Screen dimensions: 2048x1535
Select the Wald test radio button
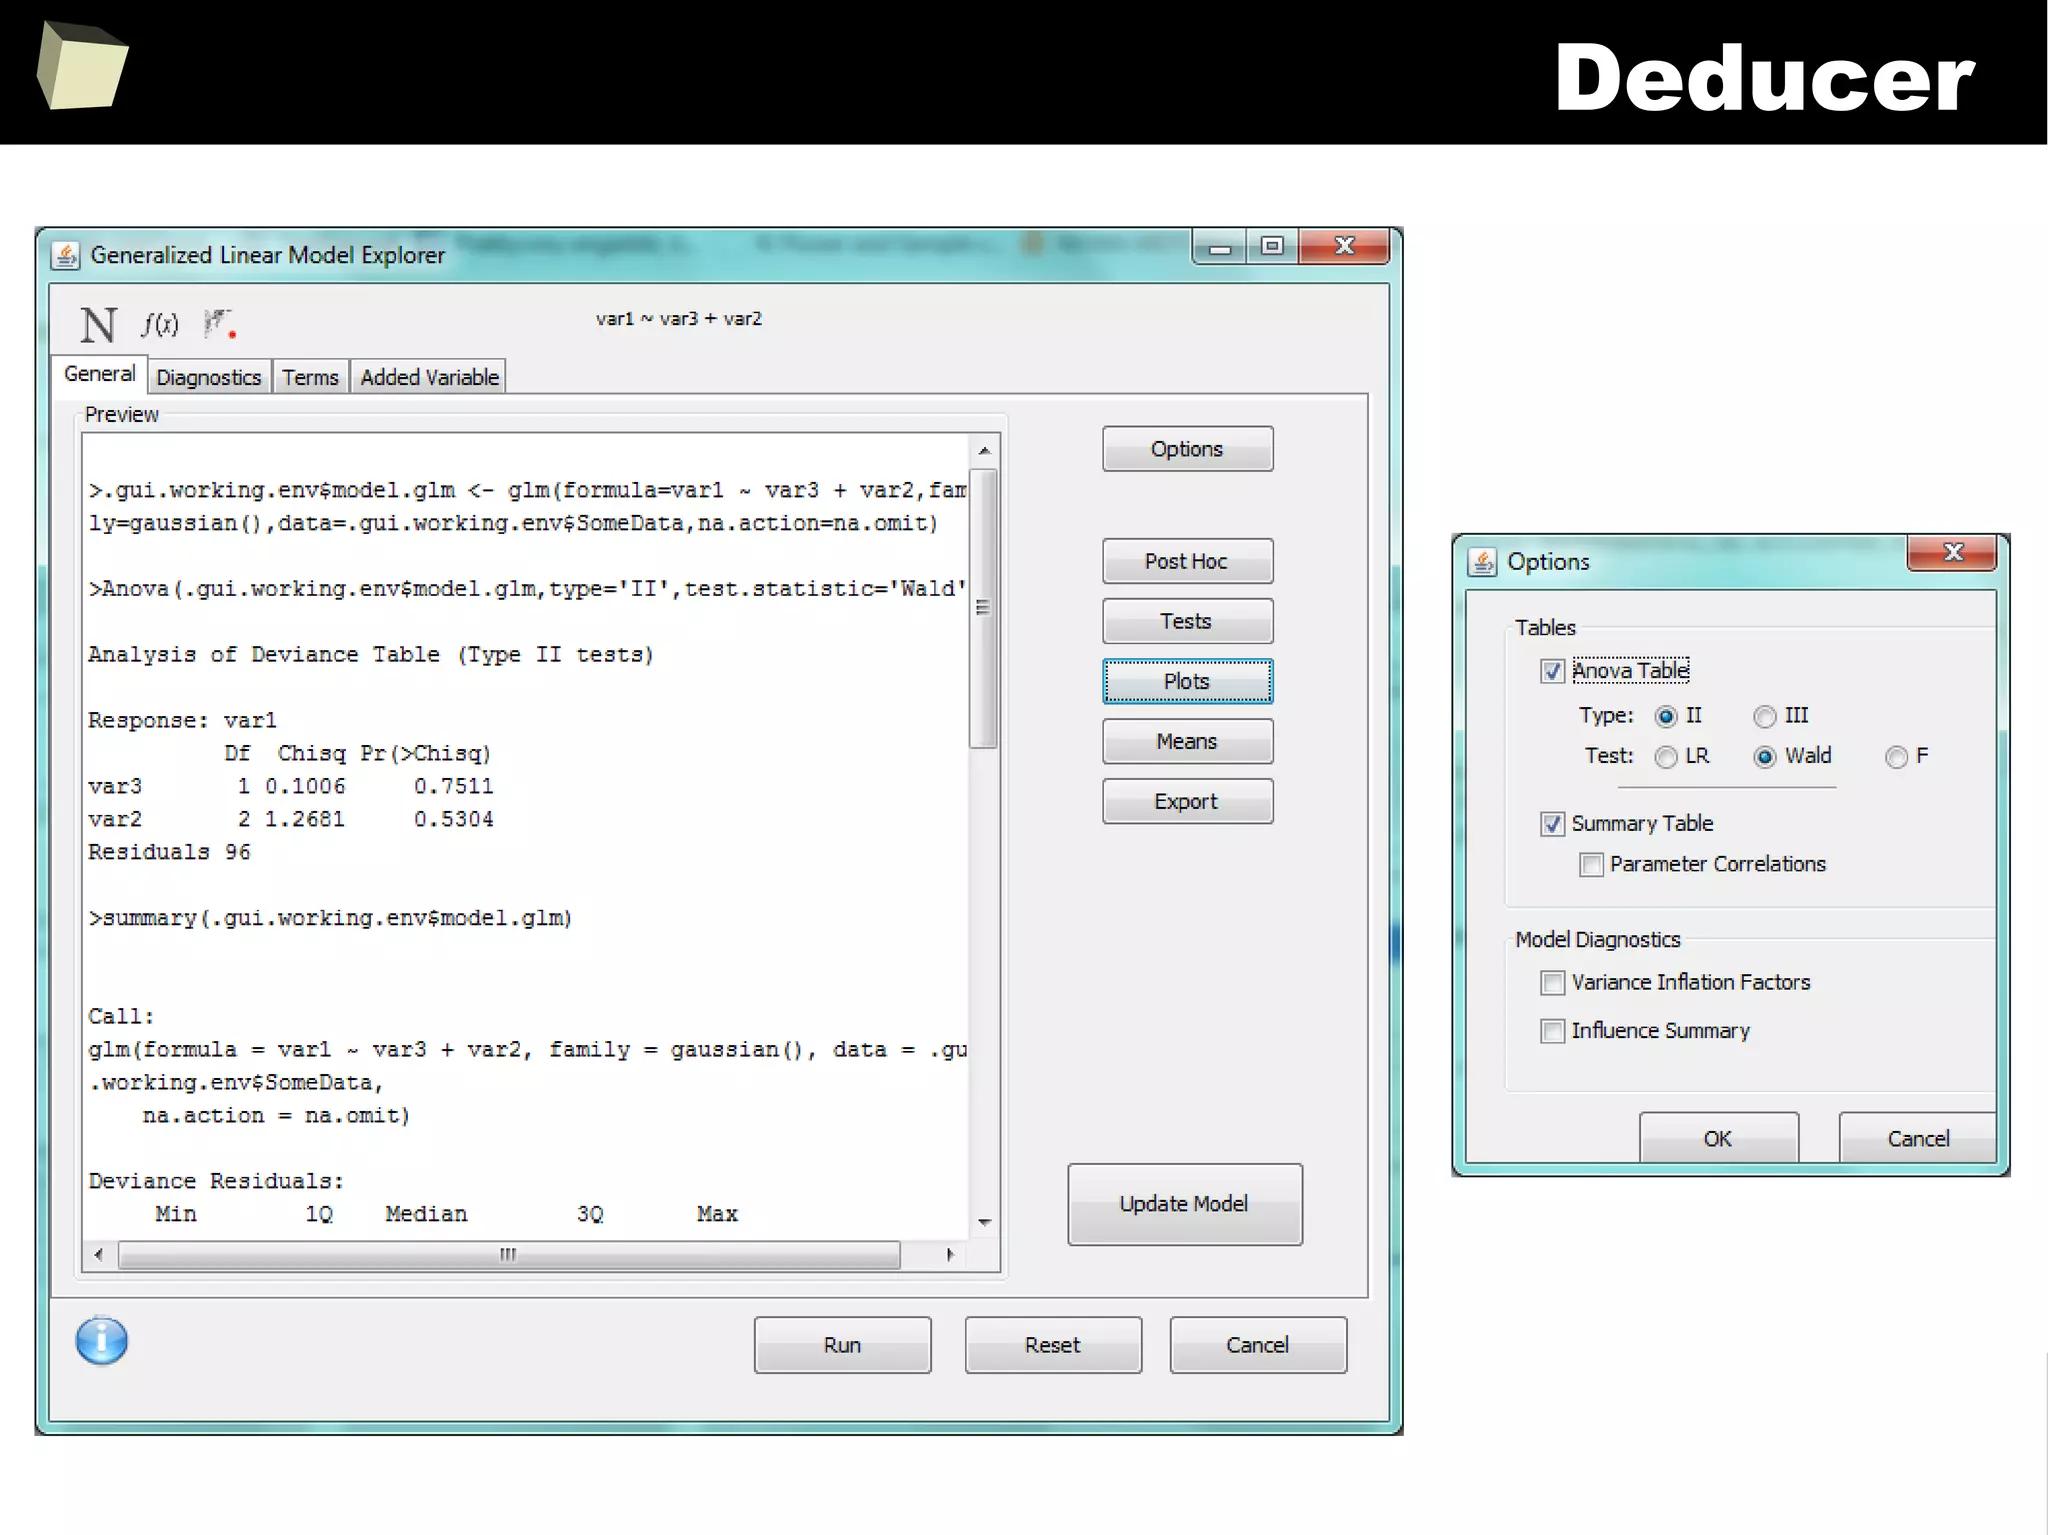coord(1765,757)
